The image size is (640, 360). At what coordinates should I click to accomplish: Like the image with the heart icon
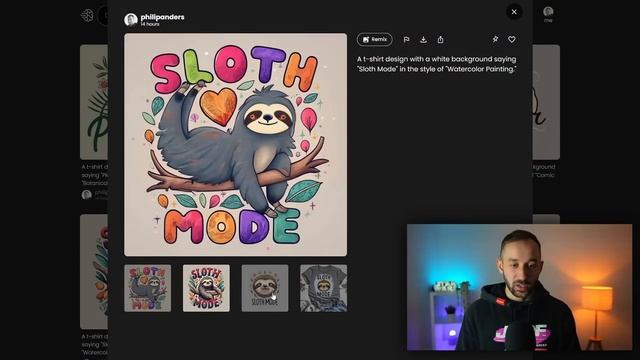click(x=511, y=39)
